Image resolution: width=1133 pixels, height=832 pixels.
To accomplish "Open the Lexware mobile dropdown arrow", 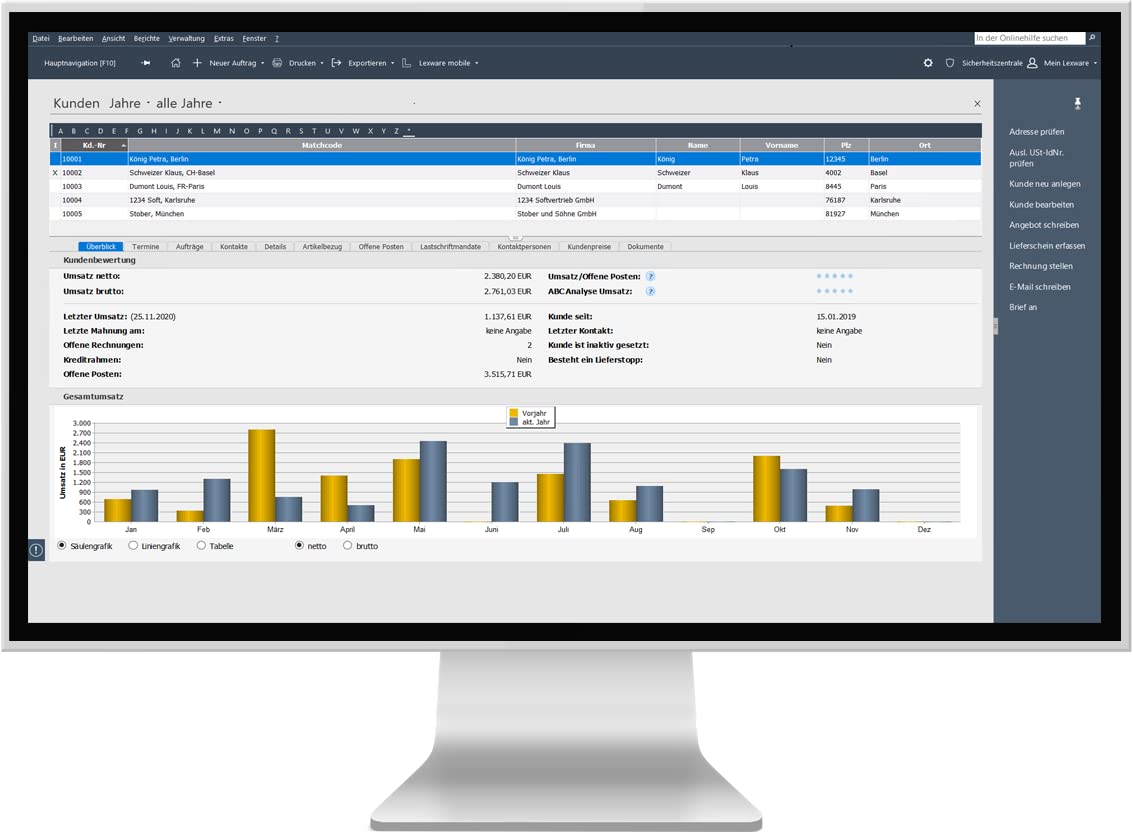I will 476,64.
